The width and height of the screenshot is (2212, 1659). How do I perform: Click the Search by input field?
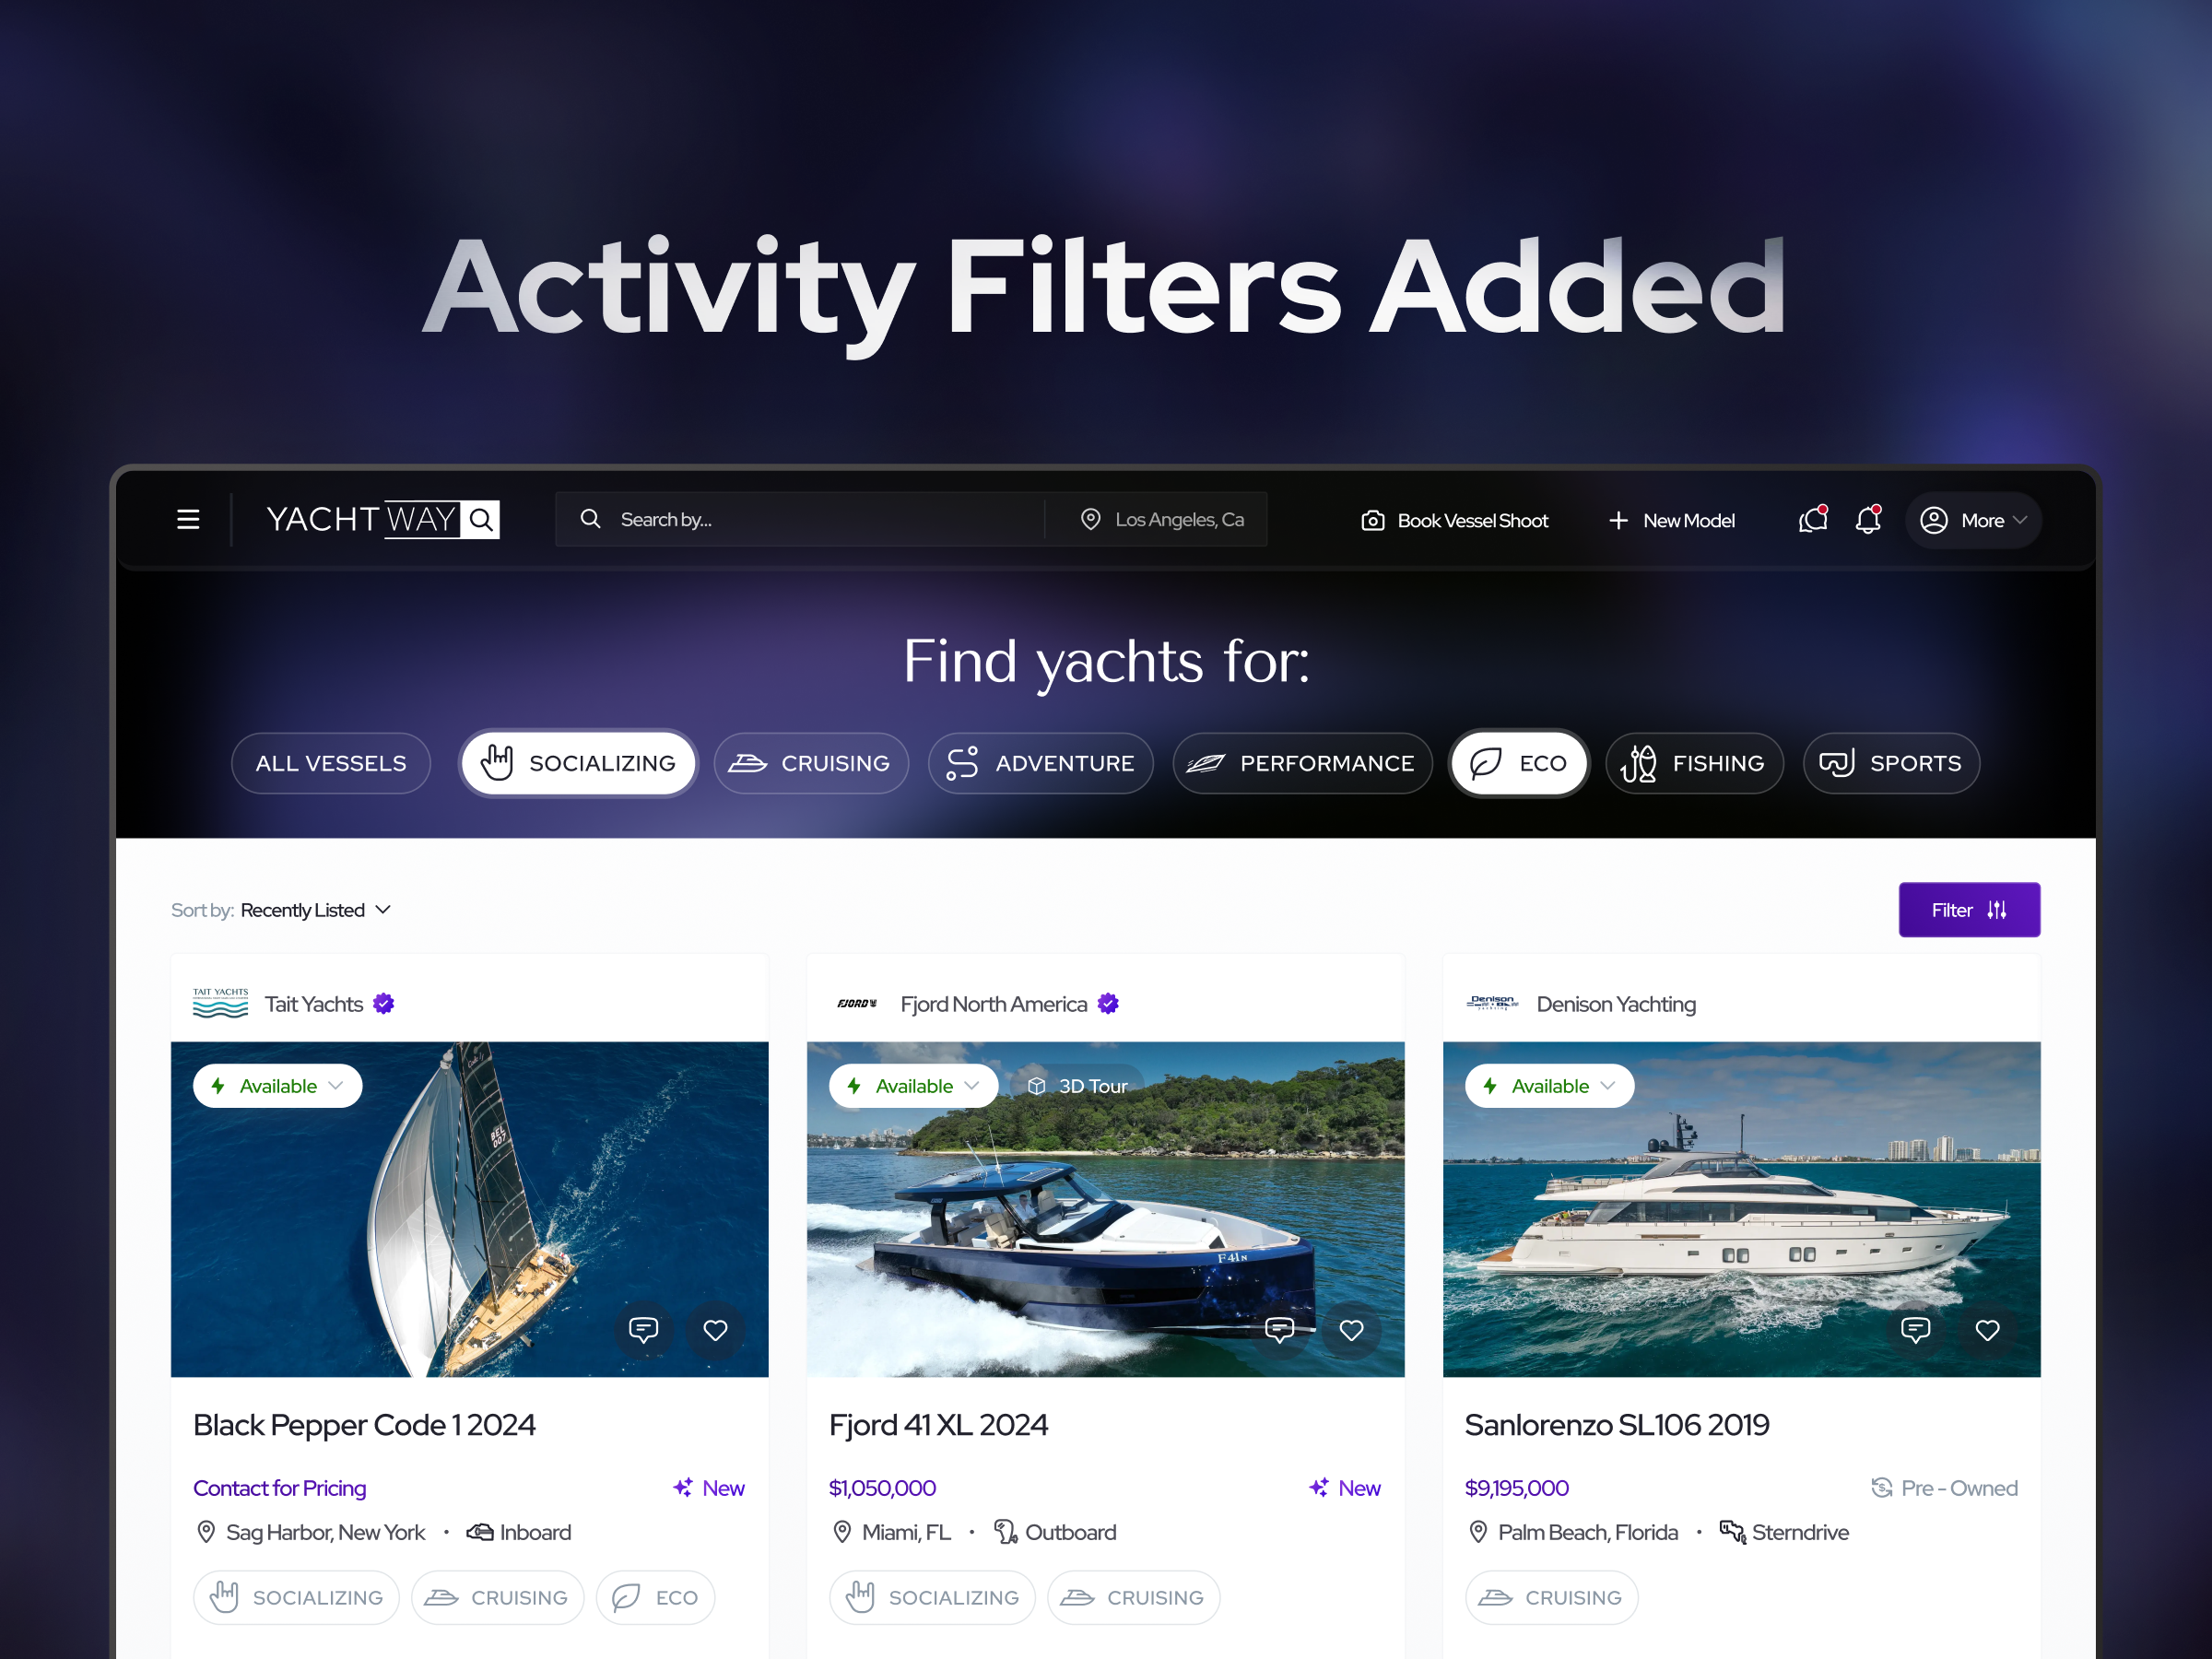[800, 520]
